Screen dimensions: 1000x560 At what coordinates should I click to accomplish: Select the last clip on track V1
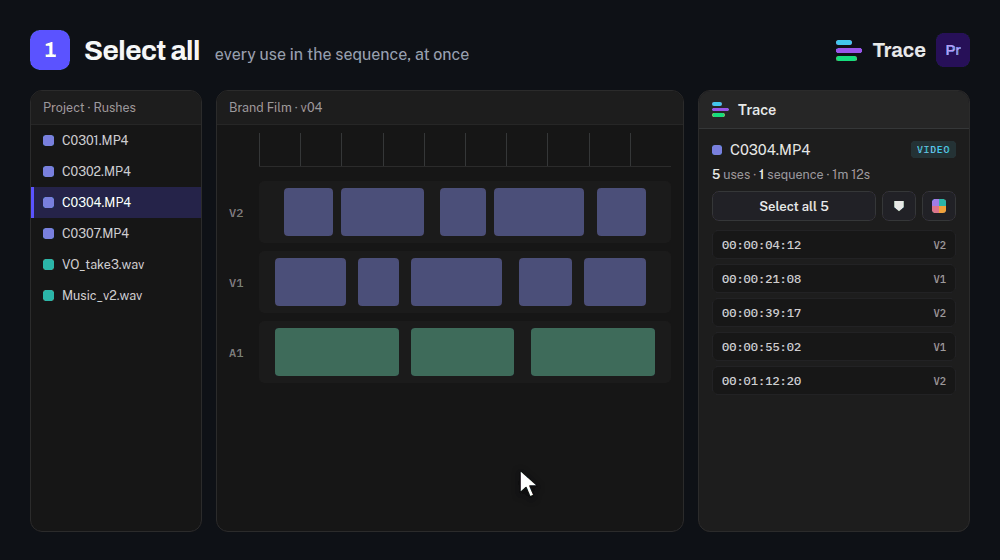tap(615, 282)
